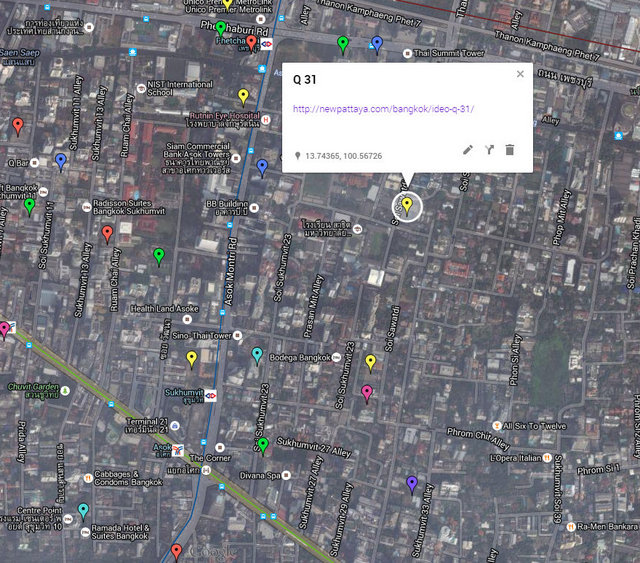Click purple pin near Sukhumvit 33 Alley

412,484
